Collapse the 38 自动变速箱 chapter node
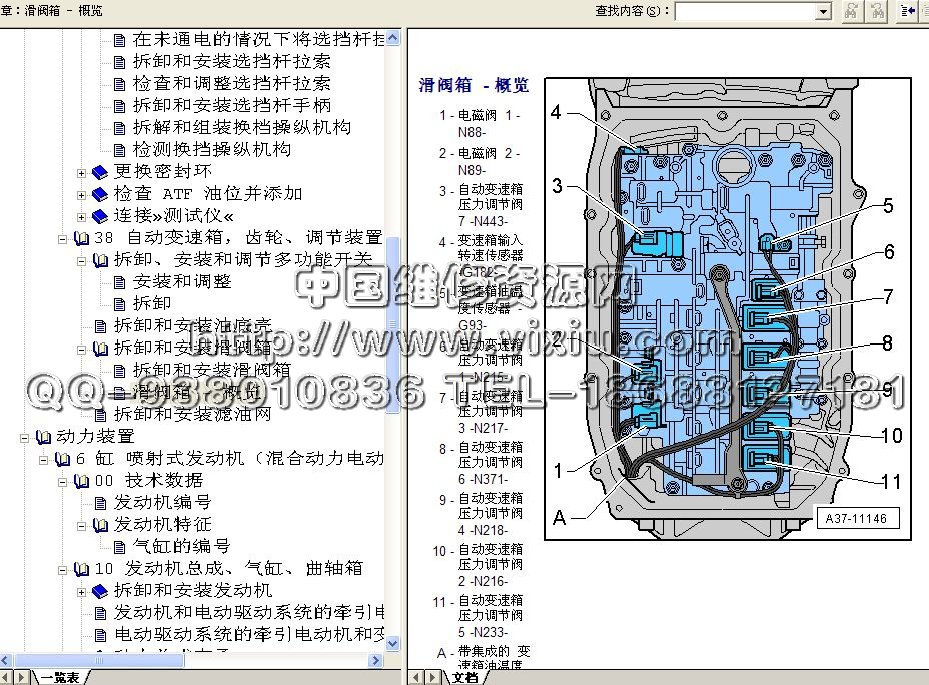The image size is (929, 685). click(62, 238)
